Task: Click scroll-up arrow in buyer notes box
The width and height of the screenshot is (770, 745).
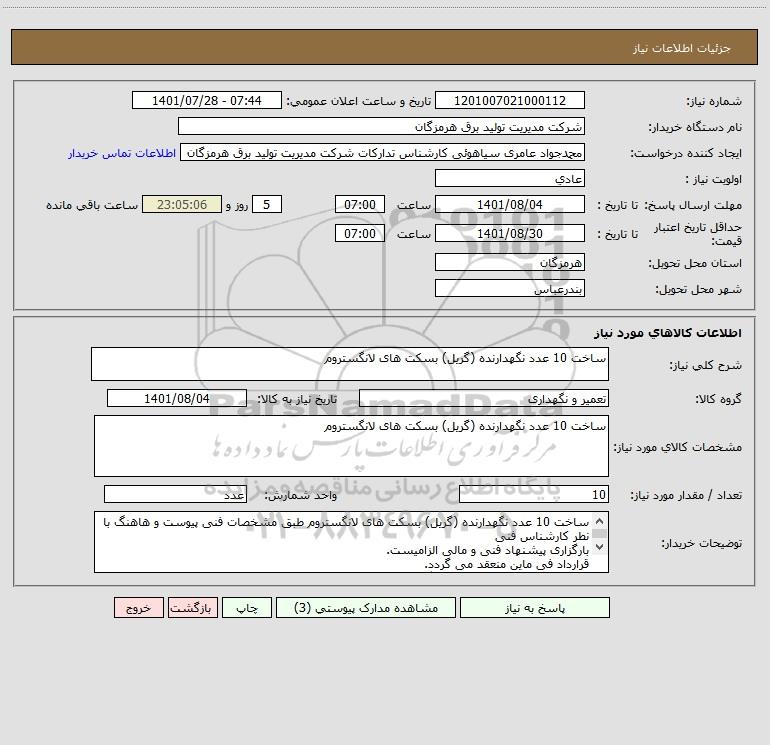Action: [599, 522]
